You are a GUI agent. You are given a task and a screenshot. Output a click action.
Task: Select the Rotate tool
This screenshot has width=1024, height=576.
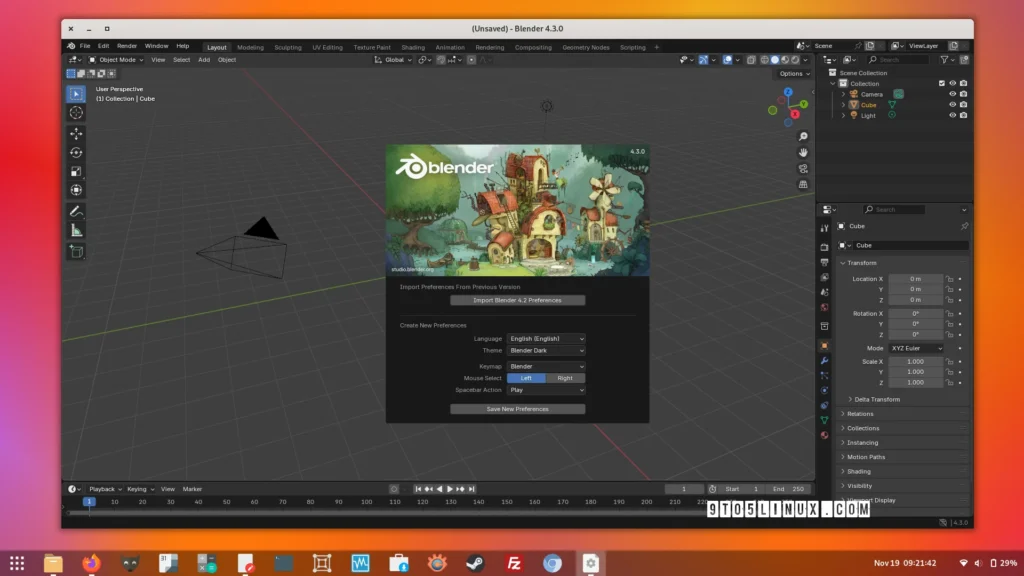click(x=76, y=153)
